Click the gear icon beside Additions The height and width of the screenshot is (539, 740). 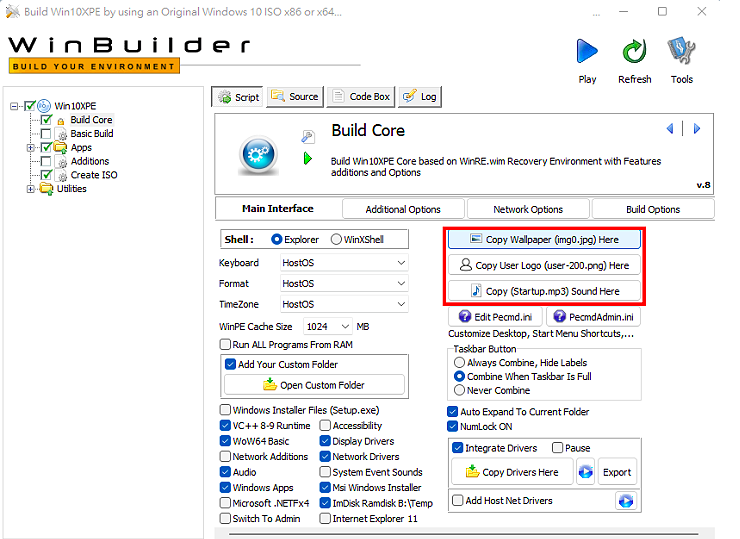[62, 162]
